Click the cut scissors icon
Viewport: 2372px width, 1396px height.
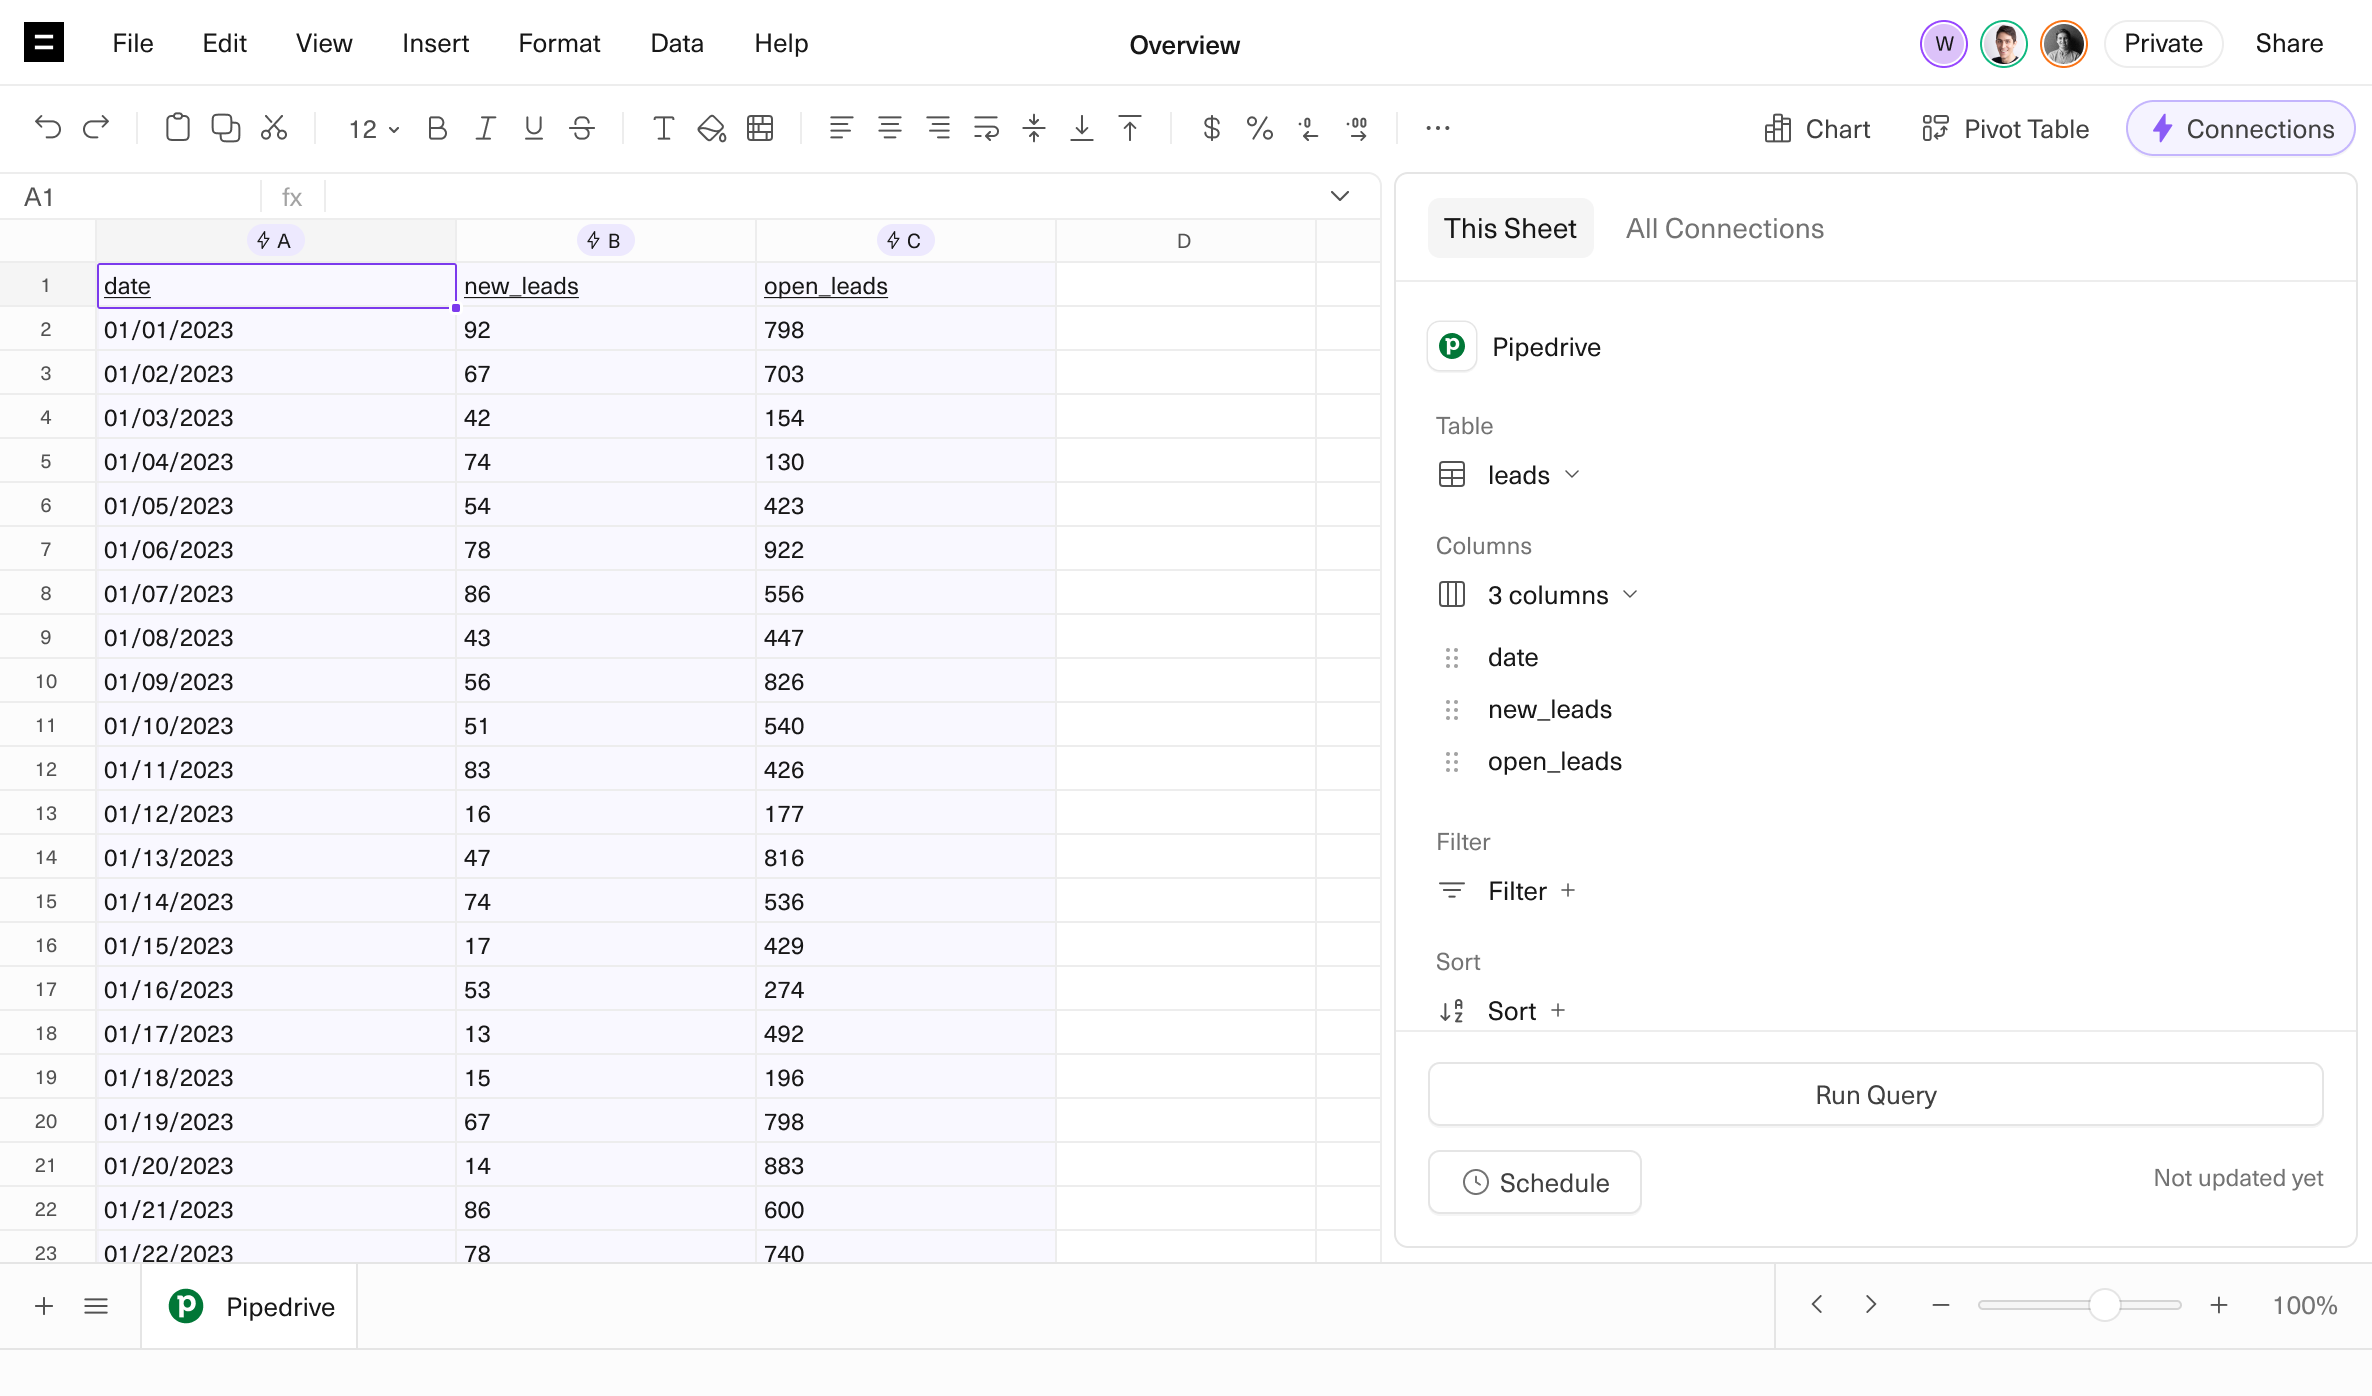(x=274, y=128)
